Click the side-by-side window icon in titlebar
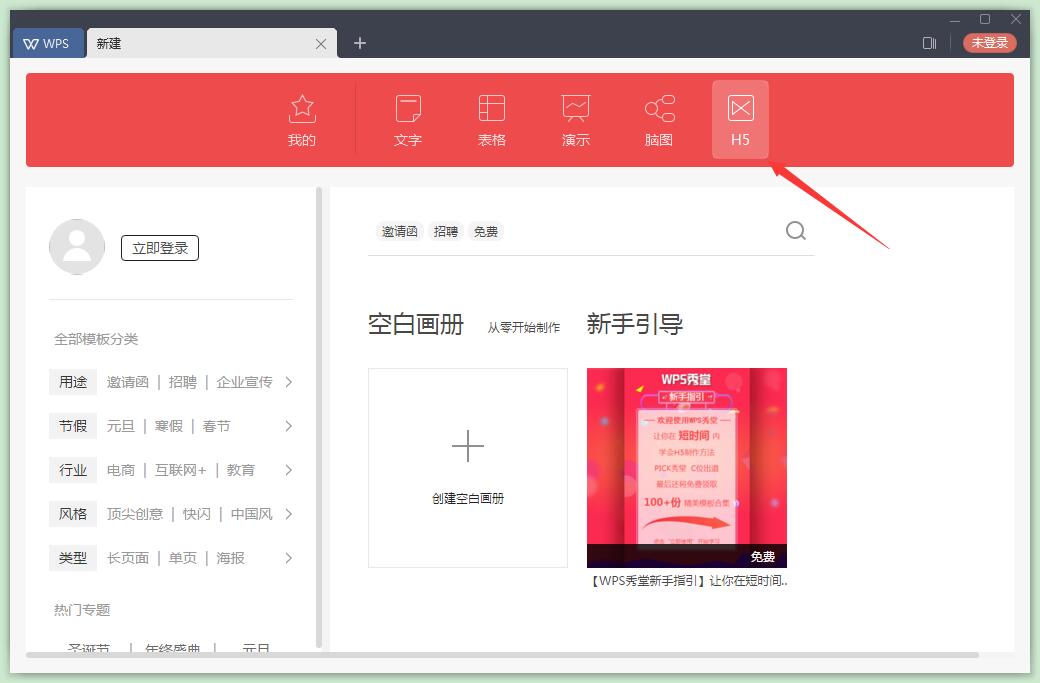 (x=929, y=43)
